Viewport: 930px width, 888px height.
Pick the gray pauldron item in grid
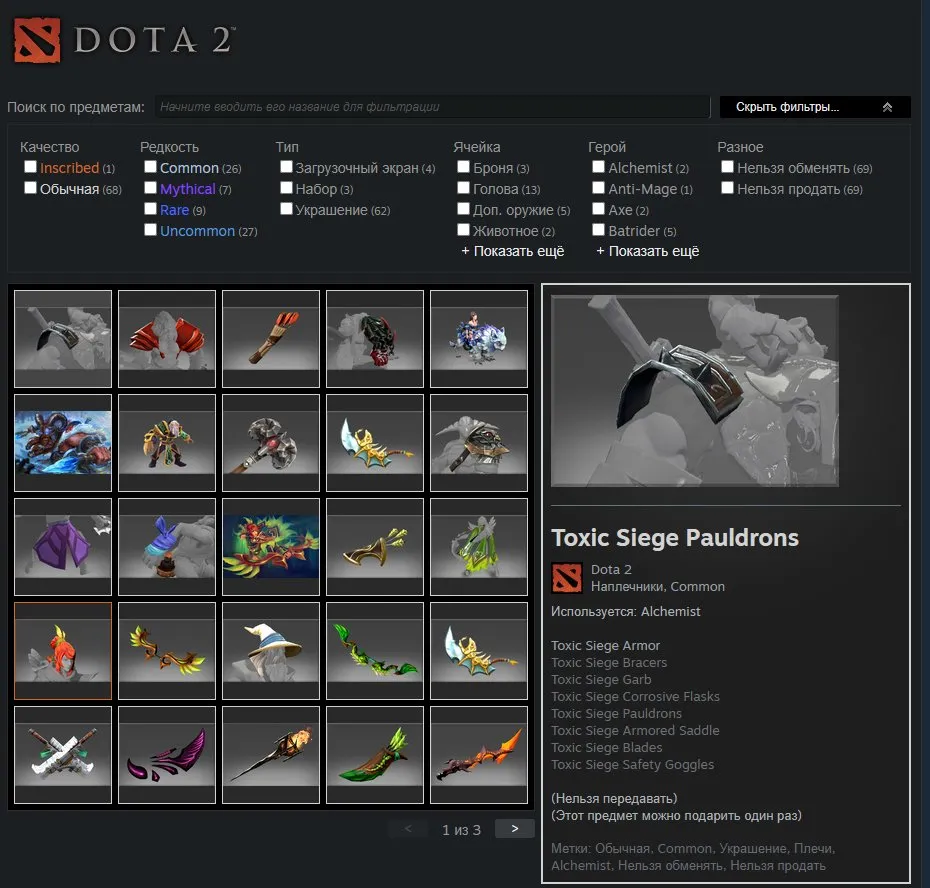pyautogui.click(x=63, y=339)
